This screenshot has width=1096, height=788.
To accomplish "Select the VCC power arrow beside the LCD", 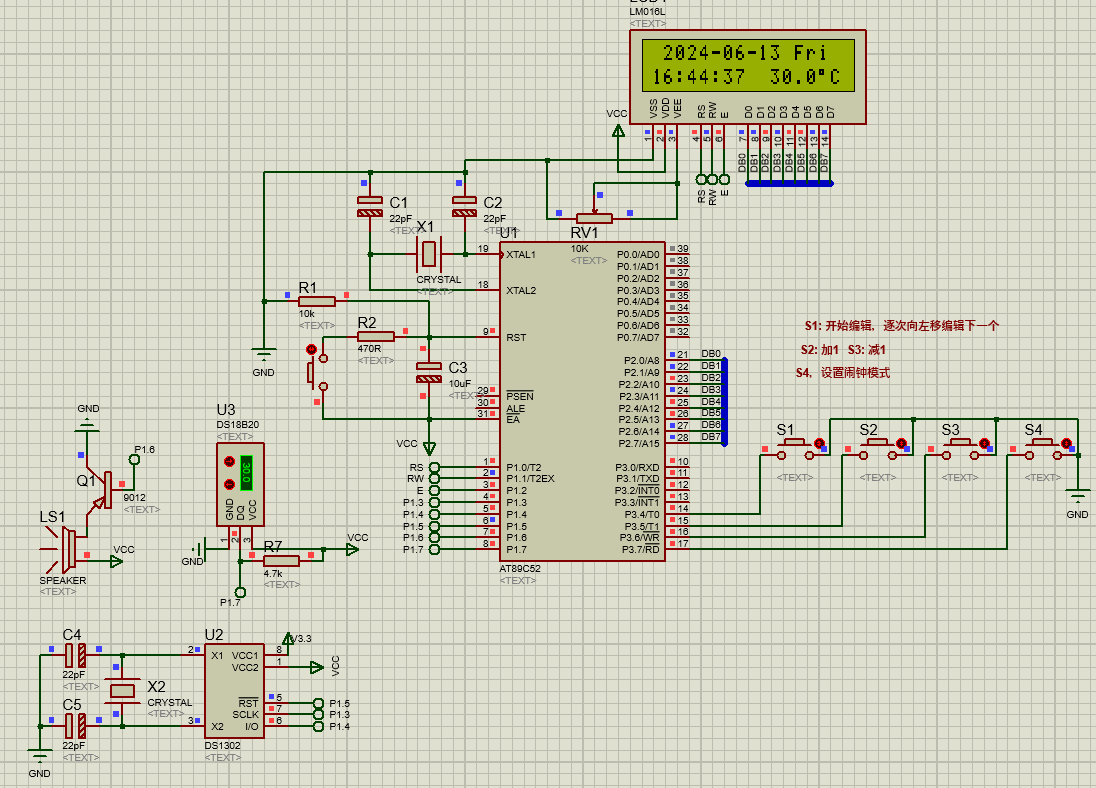I will tap(618, 129).
